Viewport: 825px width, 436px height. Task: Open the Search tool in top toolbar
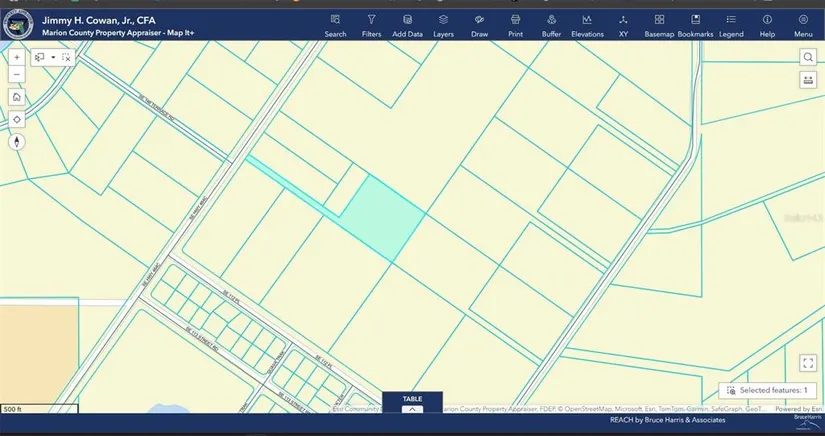click(x=335, y=25)
